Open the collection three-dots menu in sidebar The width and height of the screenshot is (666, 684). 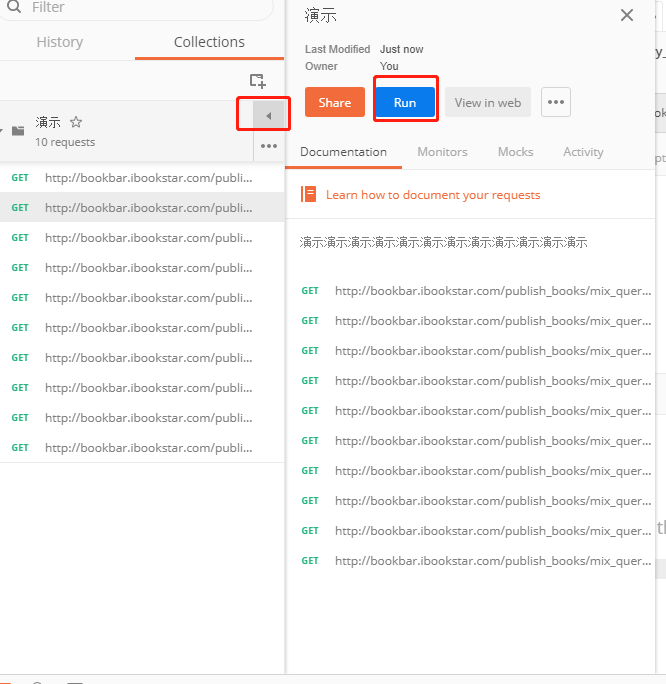pos(268,146)
